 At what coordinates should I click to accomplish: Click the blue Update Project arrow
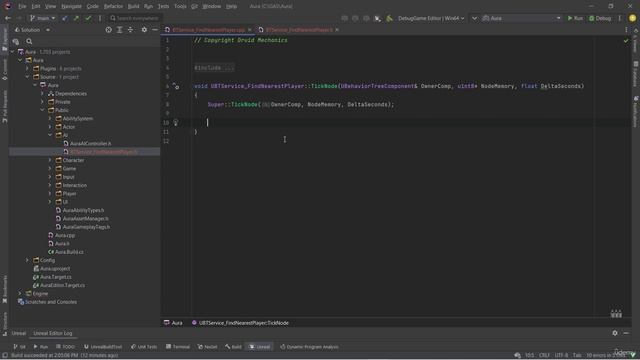65,18
